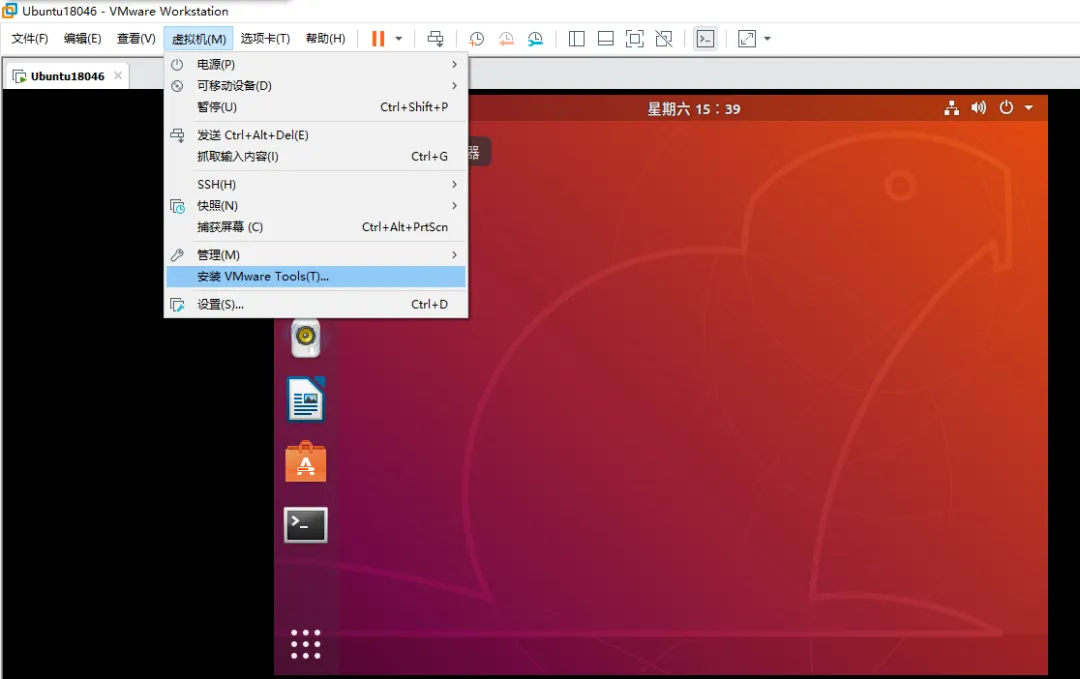Expand the stretch display dropdown arrow
The width and height of the screenshot is (1080, 679).
pyautogui.click(x=767, y=39)
